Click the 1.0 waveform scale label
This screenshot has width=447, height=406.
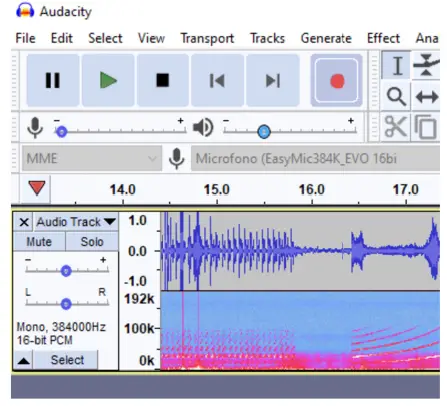137,221
